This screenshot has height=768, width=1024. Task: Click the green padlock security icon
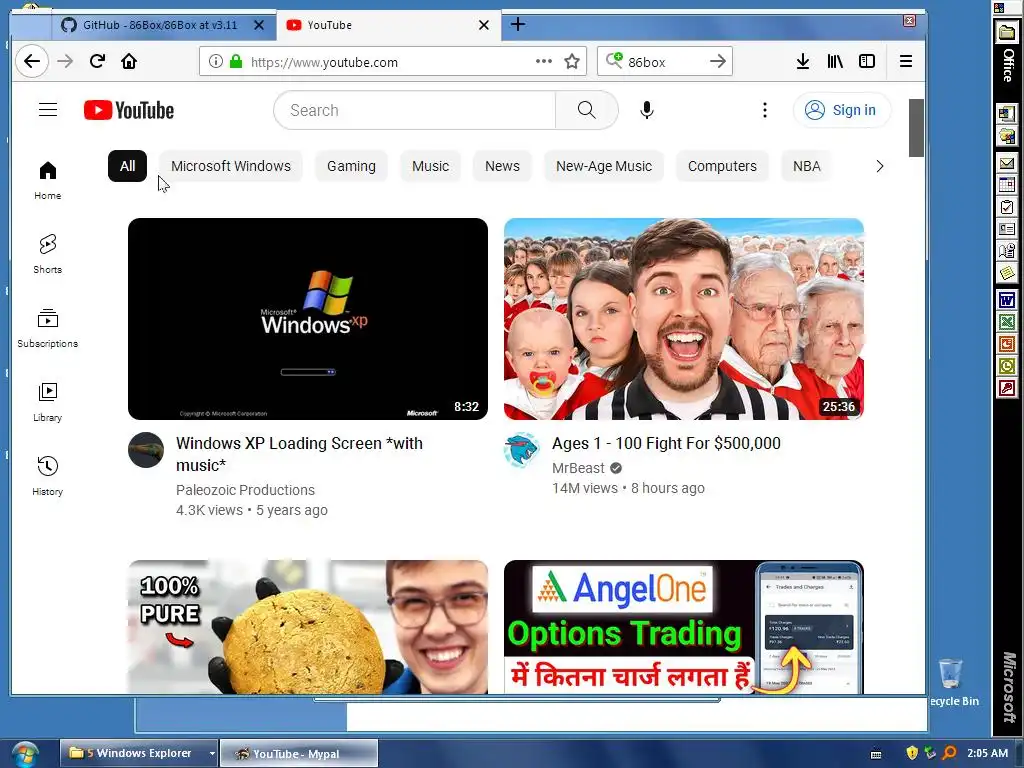[236, 61]
